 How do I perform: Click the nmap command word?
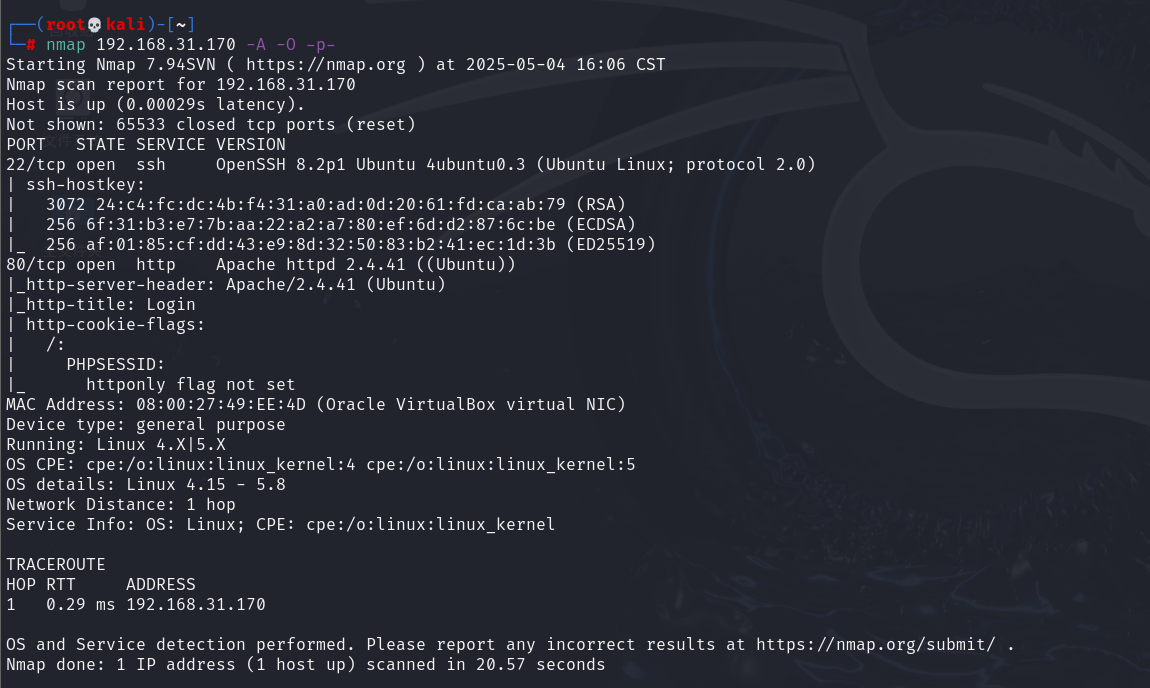tap(66, 45)
